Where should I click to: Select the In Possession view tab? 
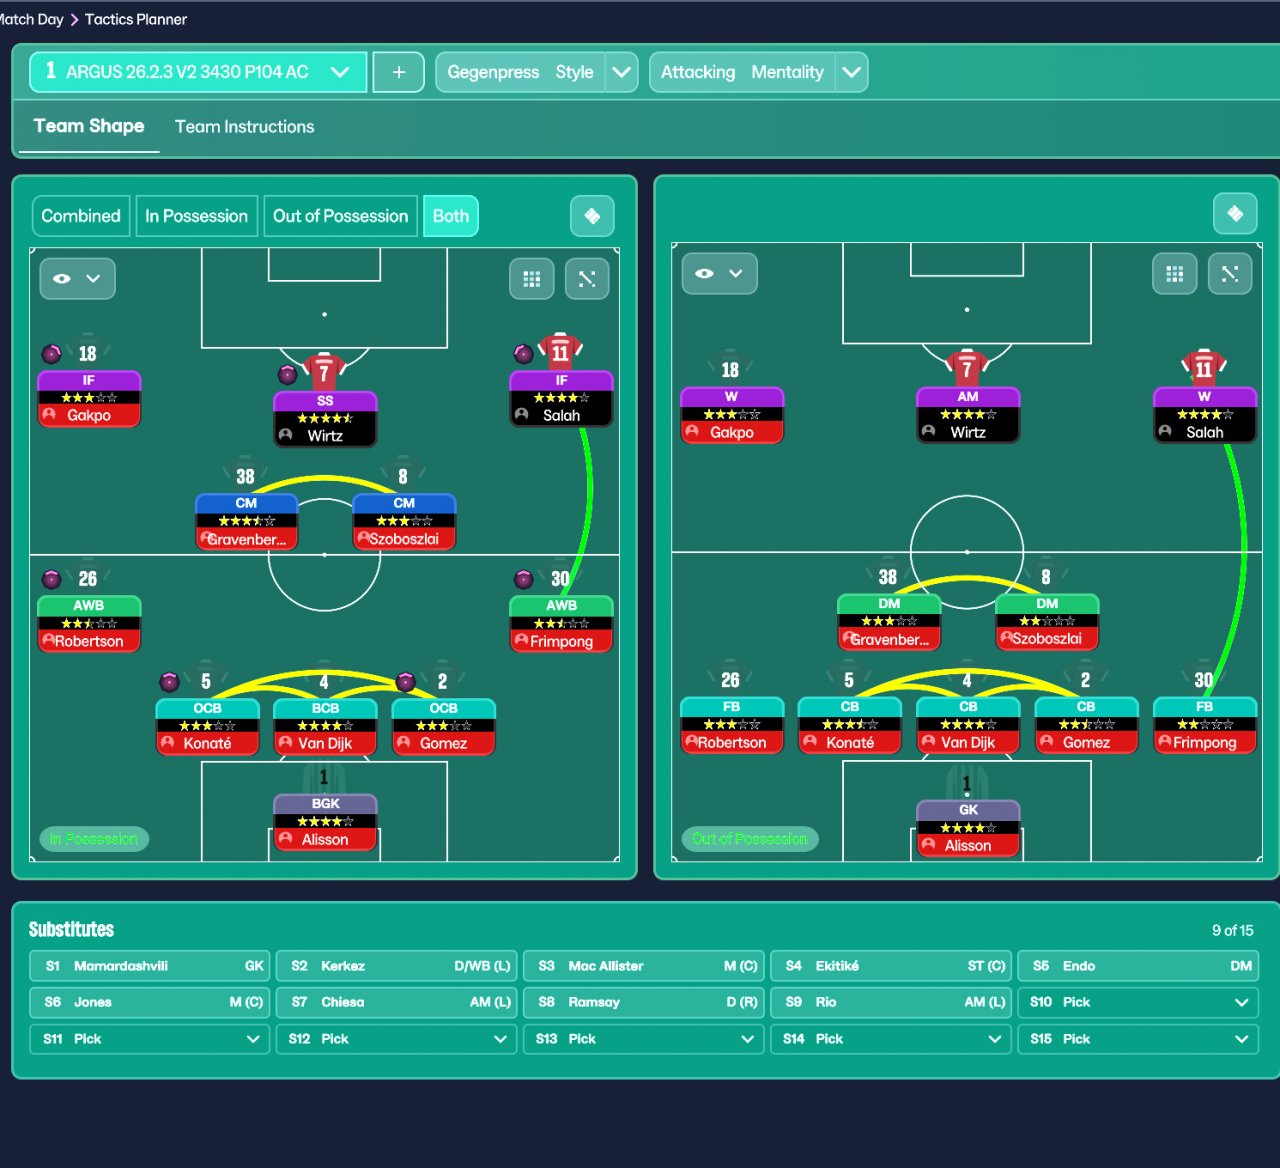pyautogui.click(x=196, y=216)
